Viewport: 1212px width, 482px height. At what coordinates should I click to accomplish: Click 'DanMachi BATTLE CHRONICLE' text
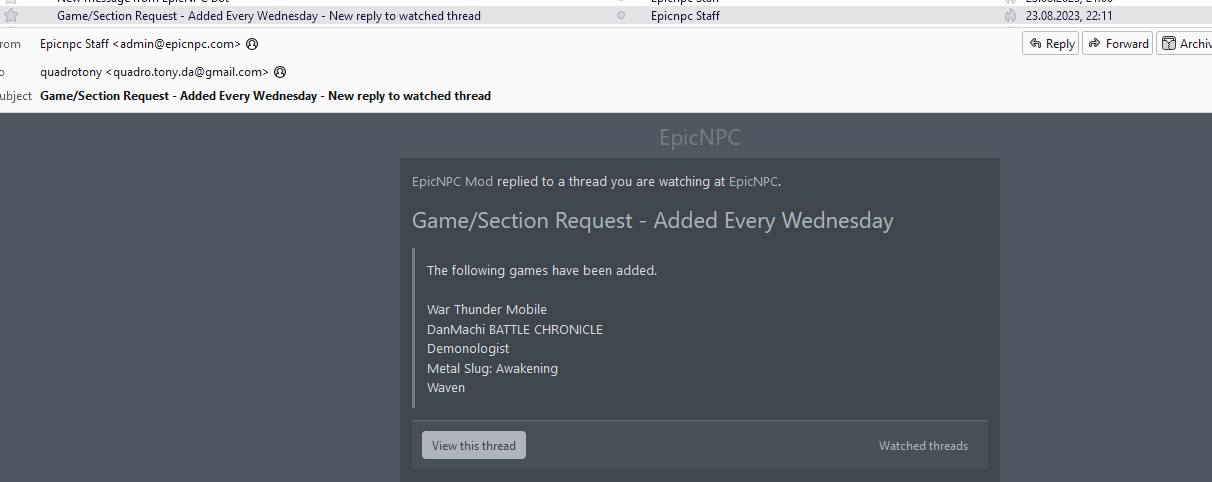(515, 329)
